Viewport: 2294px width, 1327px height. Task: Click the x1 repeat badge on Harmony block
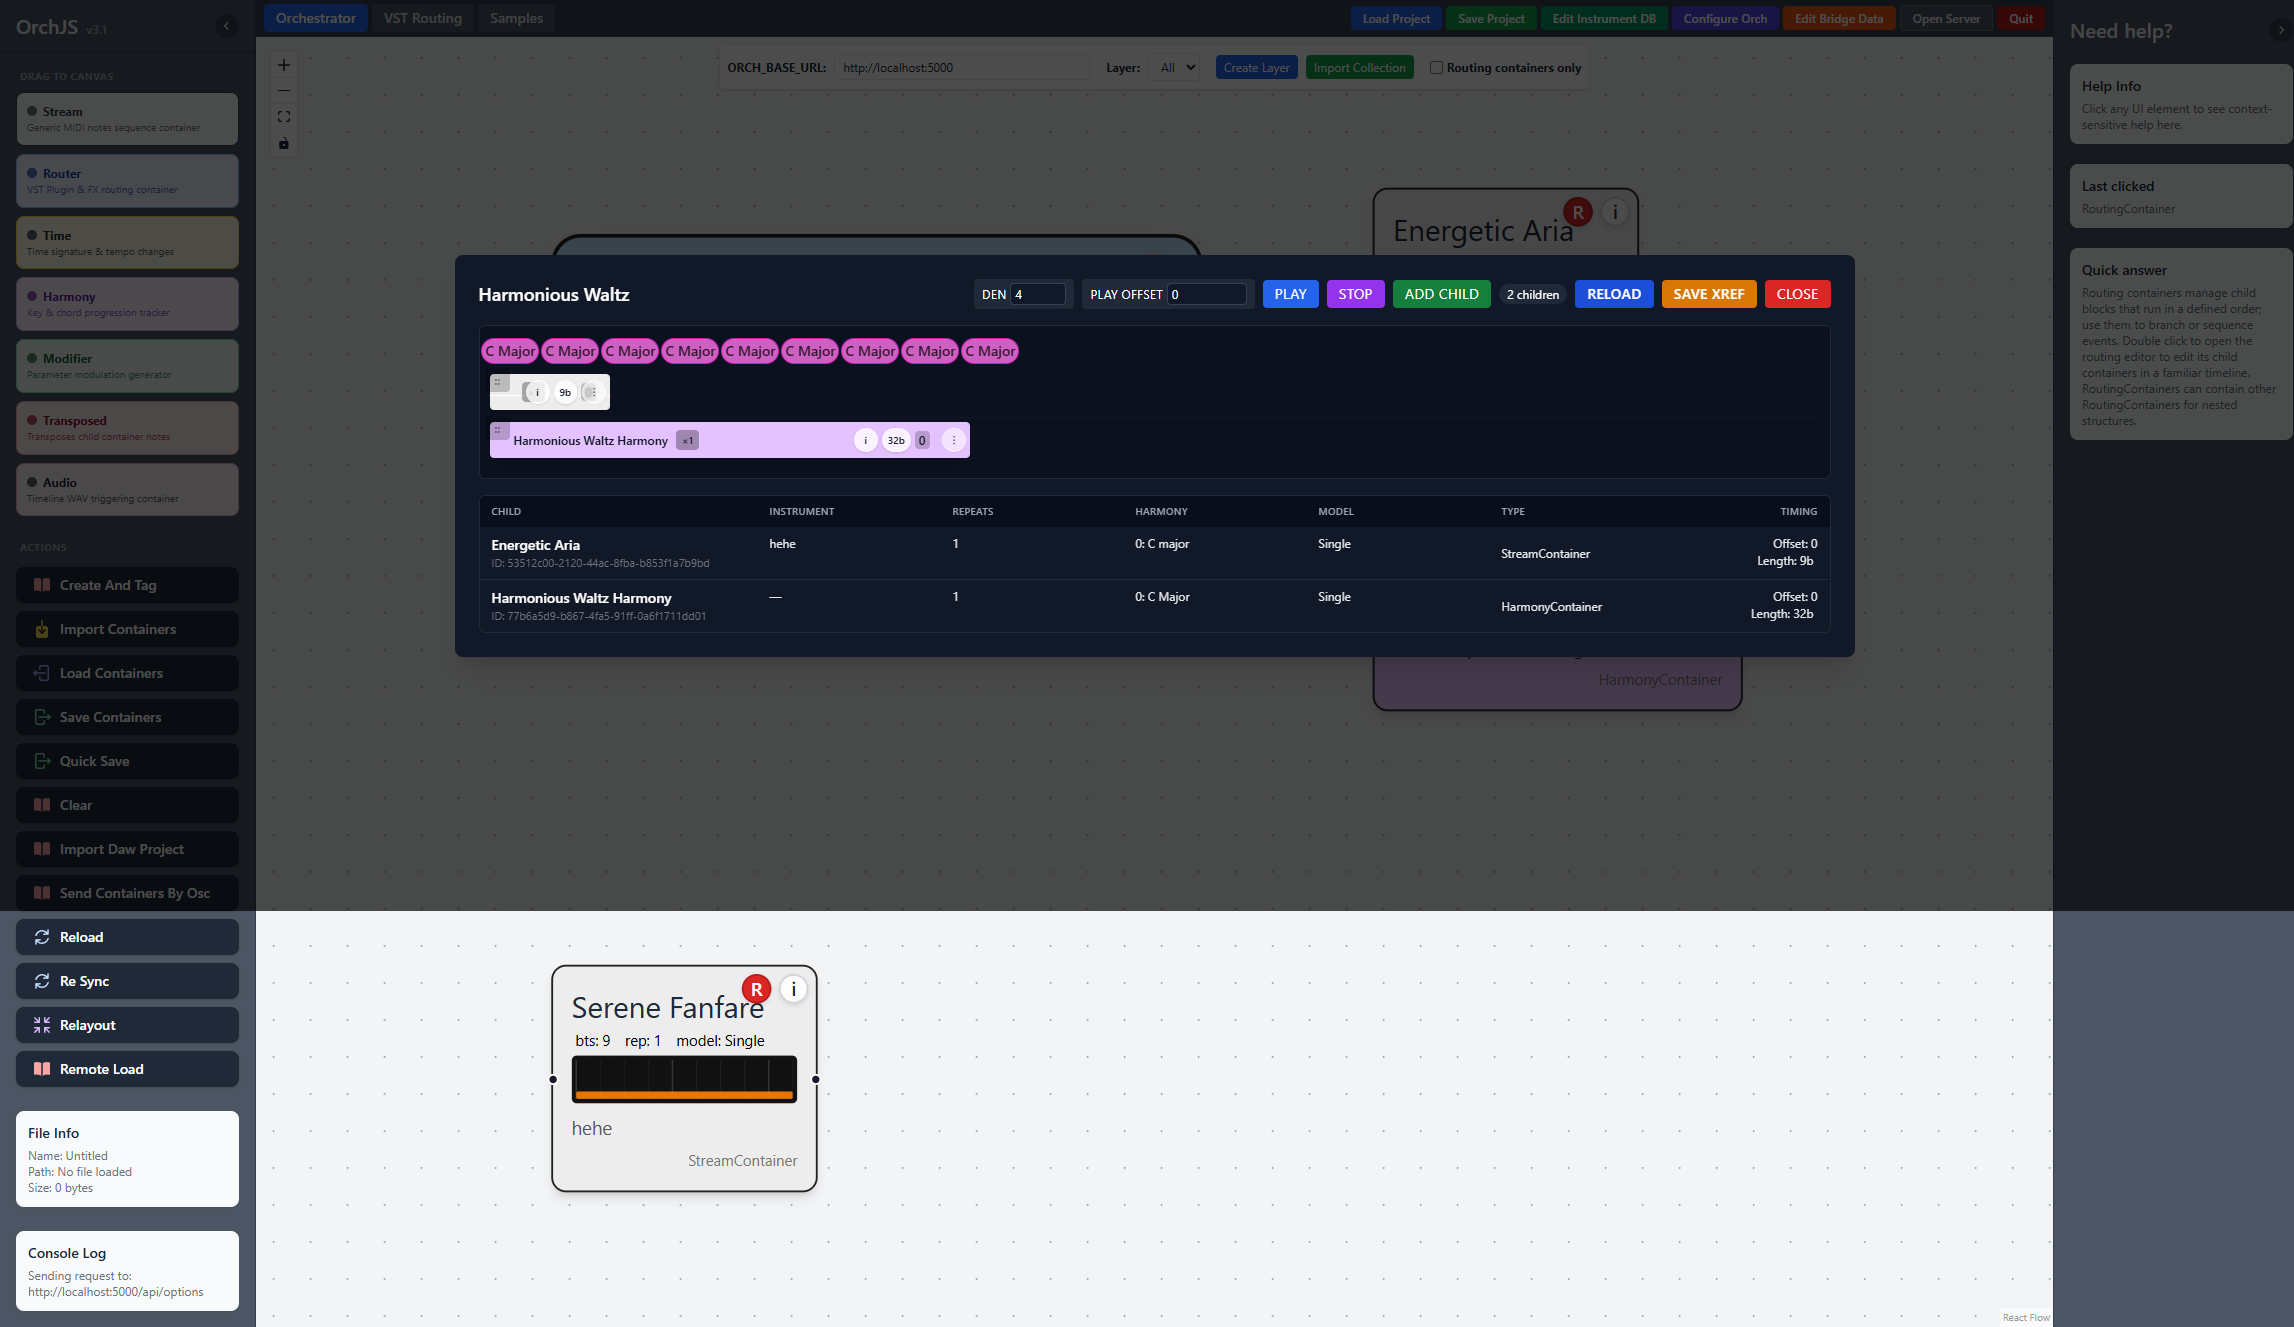tap(687, 440)
